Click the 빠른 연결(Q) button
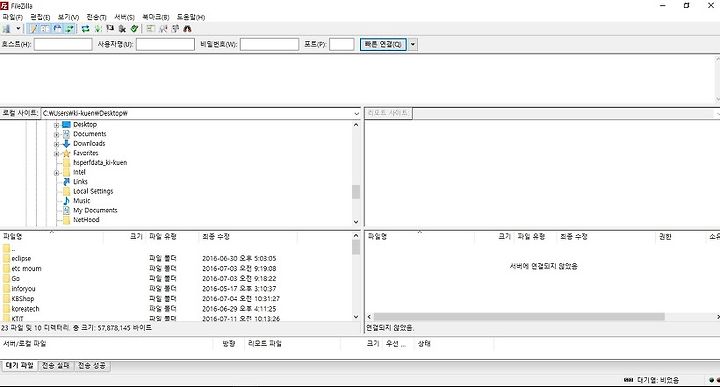Screen dimensions: 720x387 383,45
